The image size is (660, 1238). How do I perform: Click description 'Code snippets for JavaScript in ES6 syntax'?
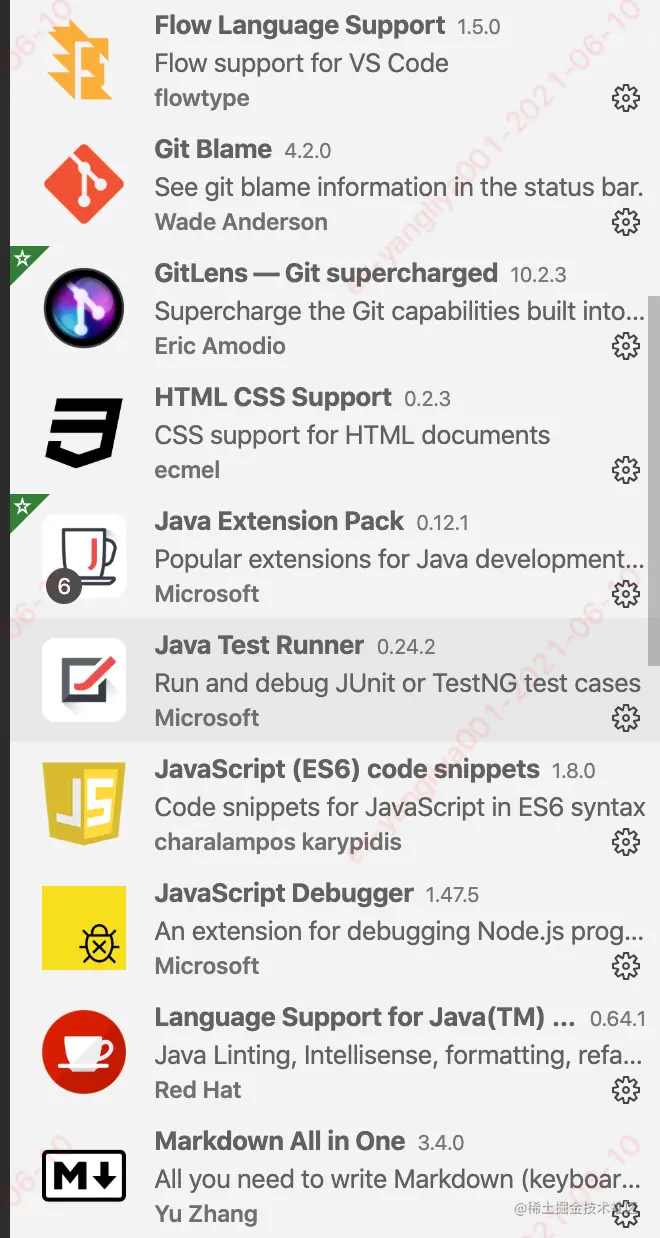point(400,807)
